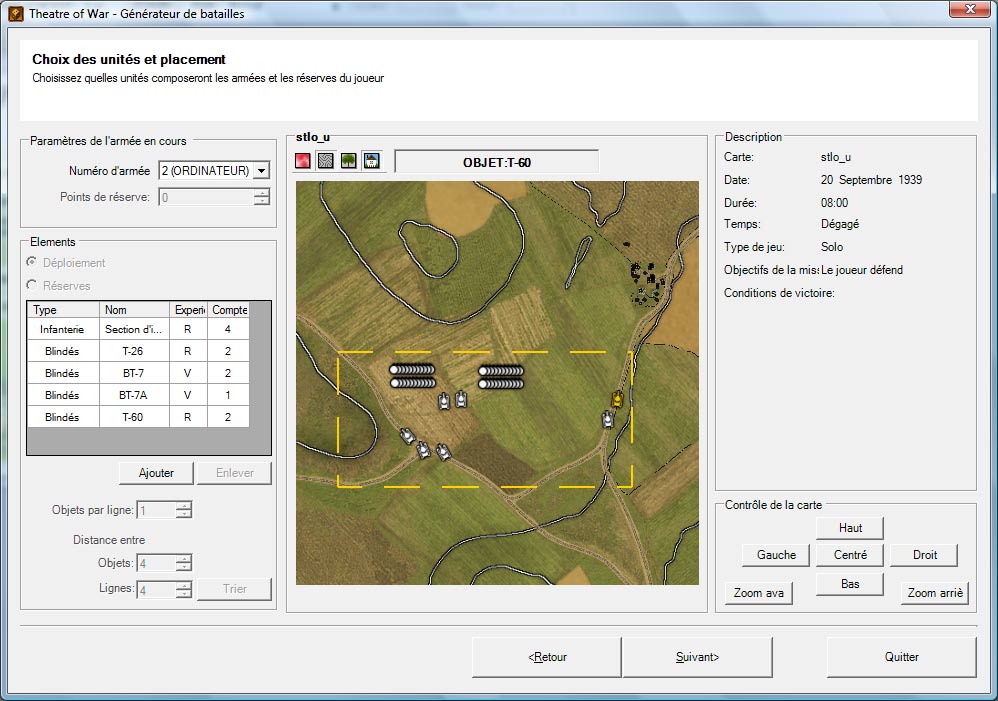The width and height of the screenshot is (998, 701).
Task: Click the Type column header
Action: [63, 310]
